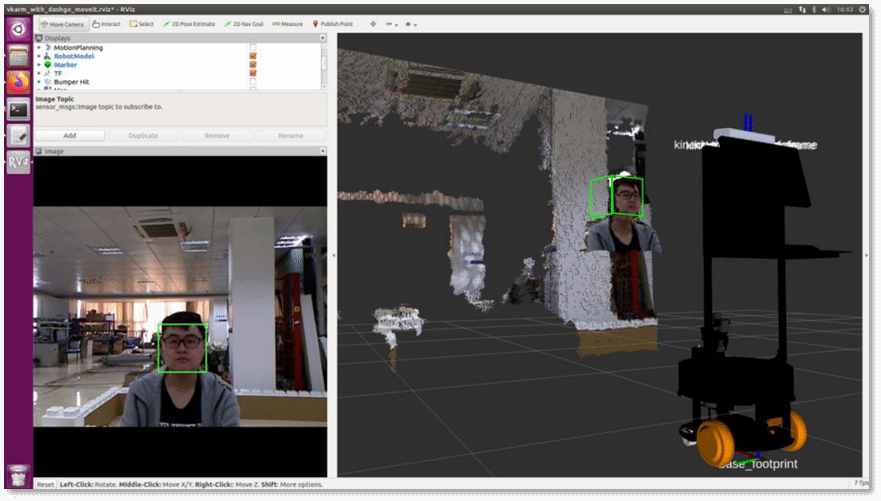Enable the MotionPlanning checkbox
The image size is (881, 501).
pos(253,48)
